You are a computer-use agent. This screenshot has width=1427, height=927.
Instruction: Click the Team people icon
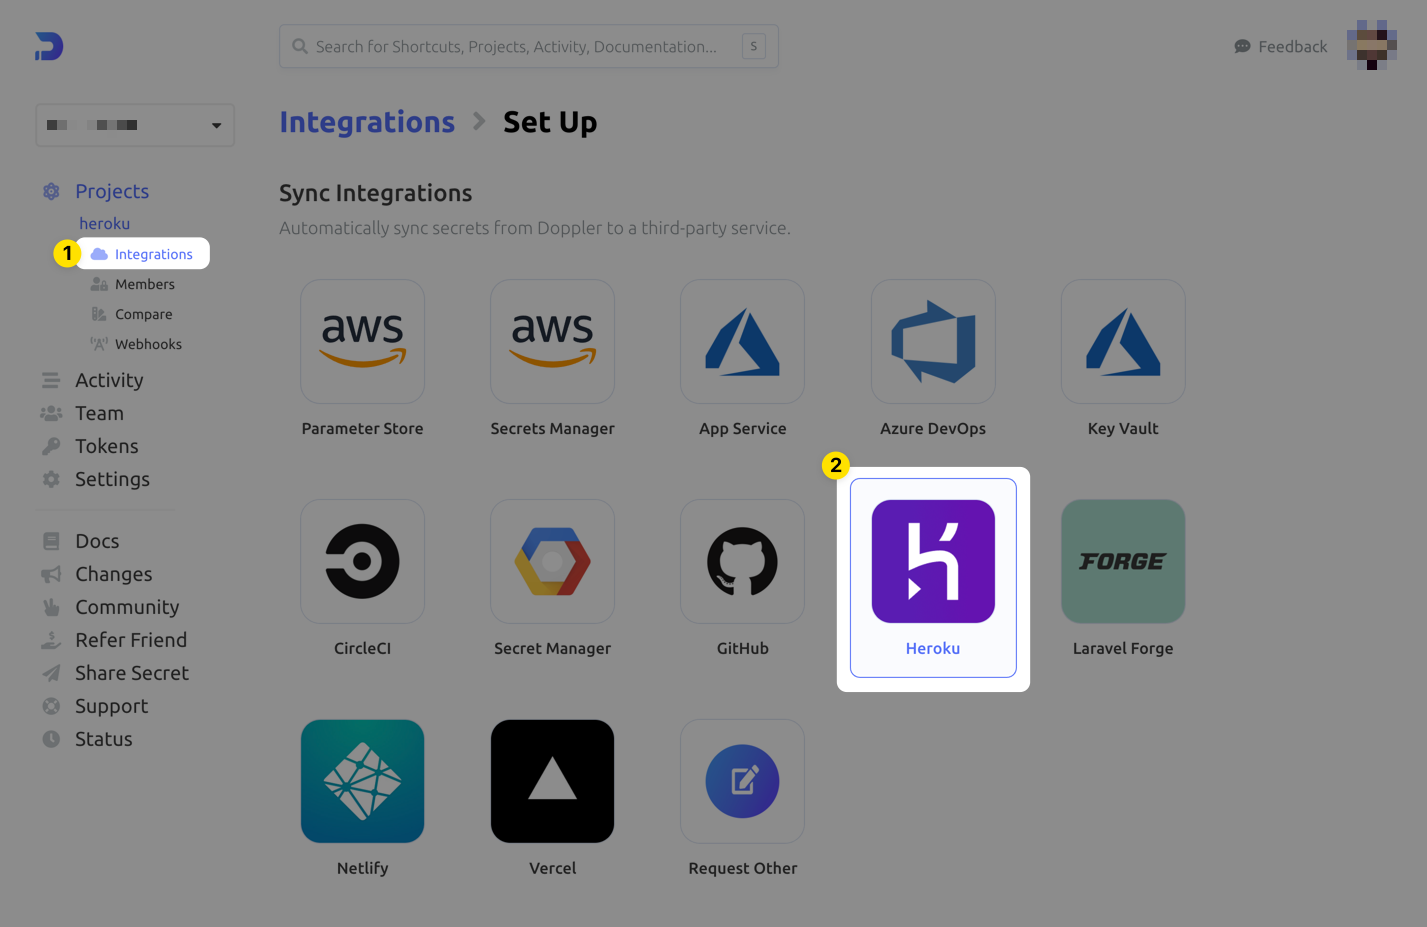tap(51, 413)
